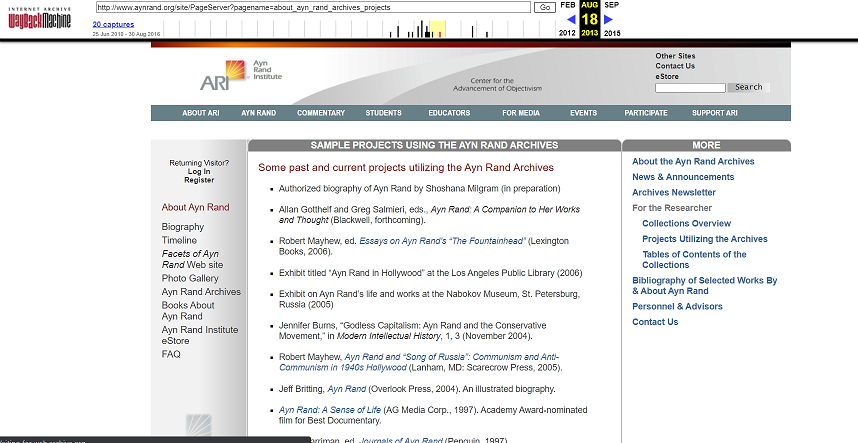The image size is (858, 443).
Task: Open the Photo Gallery sidebar link
Action: click(190, 278)
